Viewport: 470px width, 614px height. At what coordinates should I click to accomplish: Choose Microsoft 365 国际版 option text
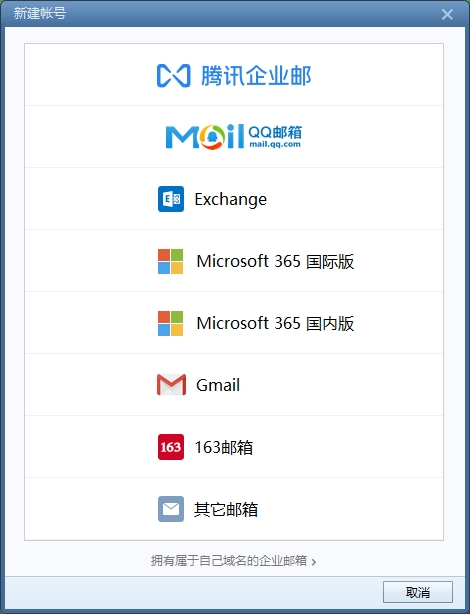point(275,261)
